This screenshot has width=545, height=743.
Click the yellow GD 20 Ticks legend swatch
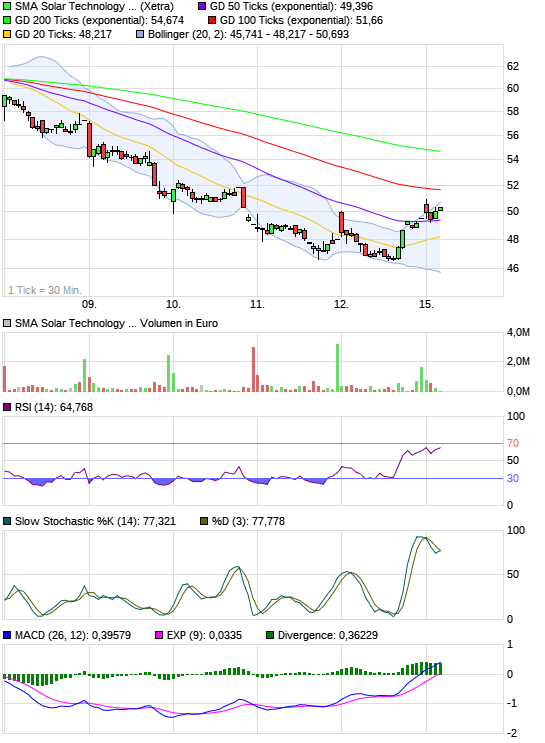point(7,35)
